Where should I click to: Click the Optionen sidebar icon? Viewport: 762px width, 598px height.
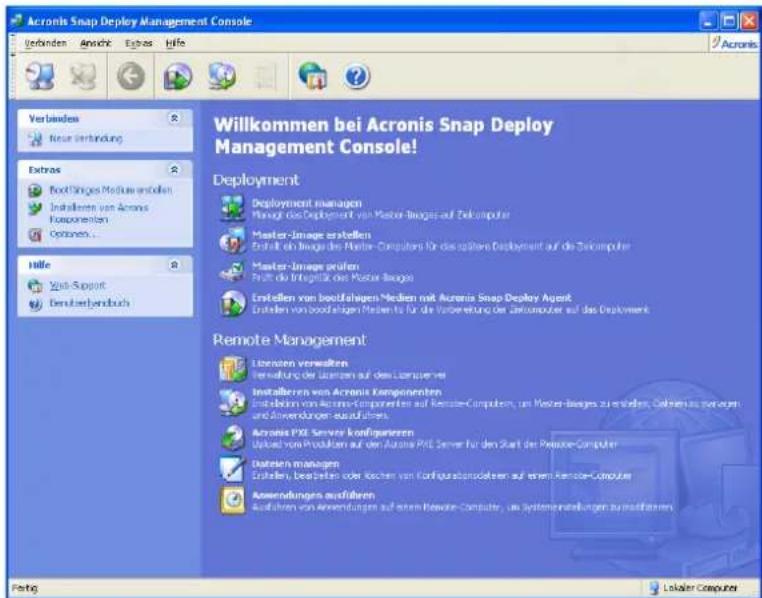coord(35,235)
